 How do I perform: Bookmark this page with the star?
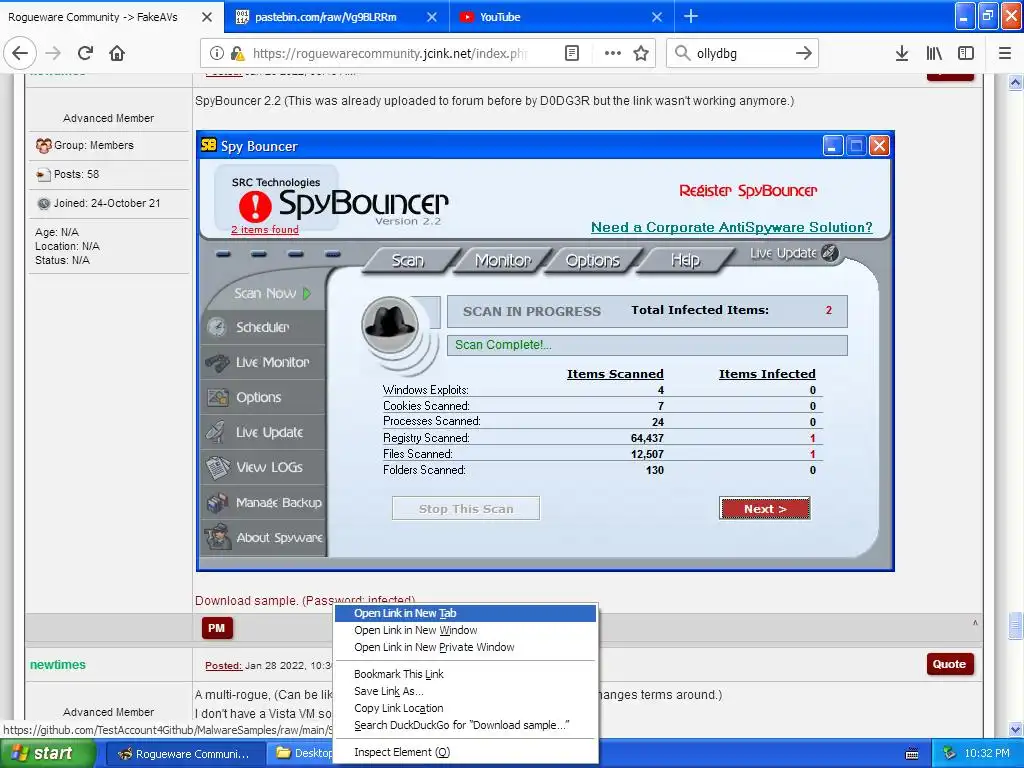pos(641,53)
